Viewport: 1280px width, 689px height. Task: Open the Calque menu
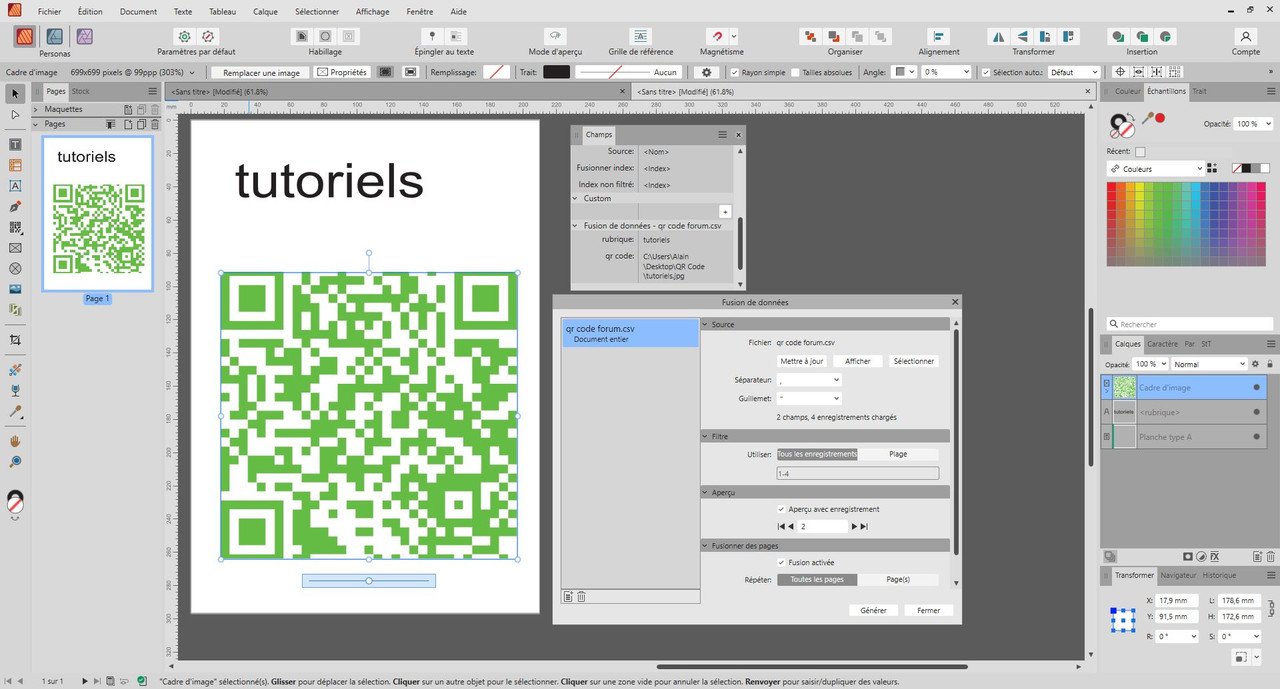point(265,12)
